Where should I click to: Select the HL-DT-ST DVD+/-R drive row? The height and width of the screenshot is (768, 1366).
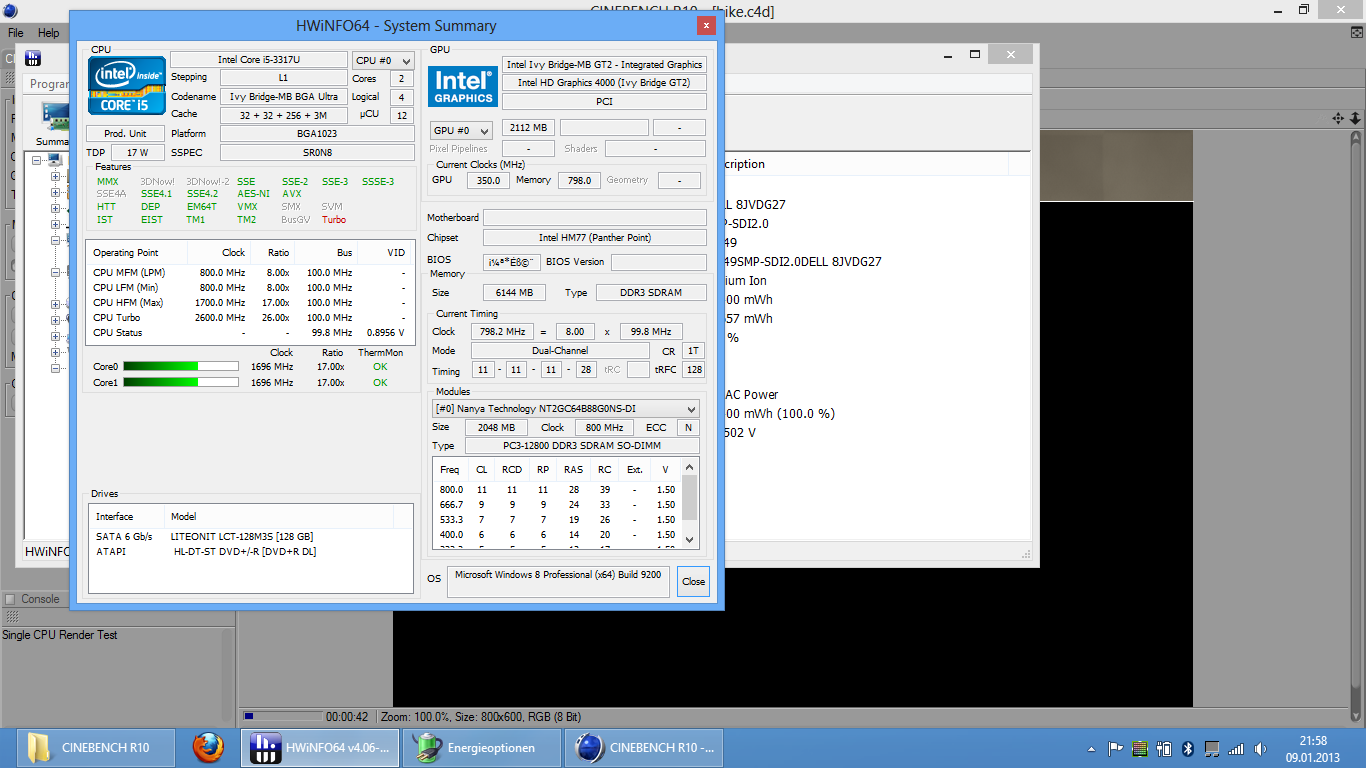pyautogui.click(x=250, y=552)
